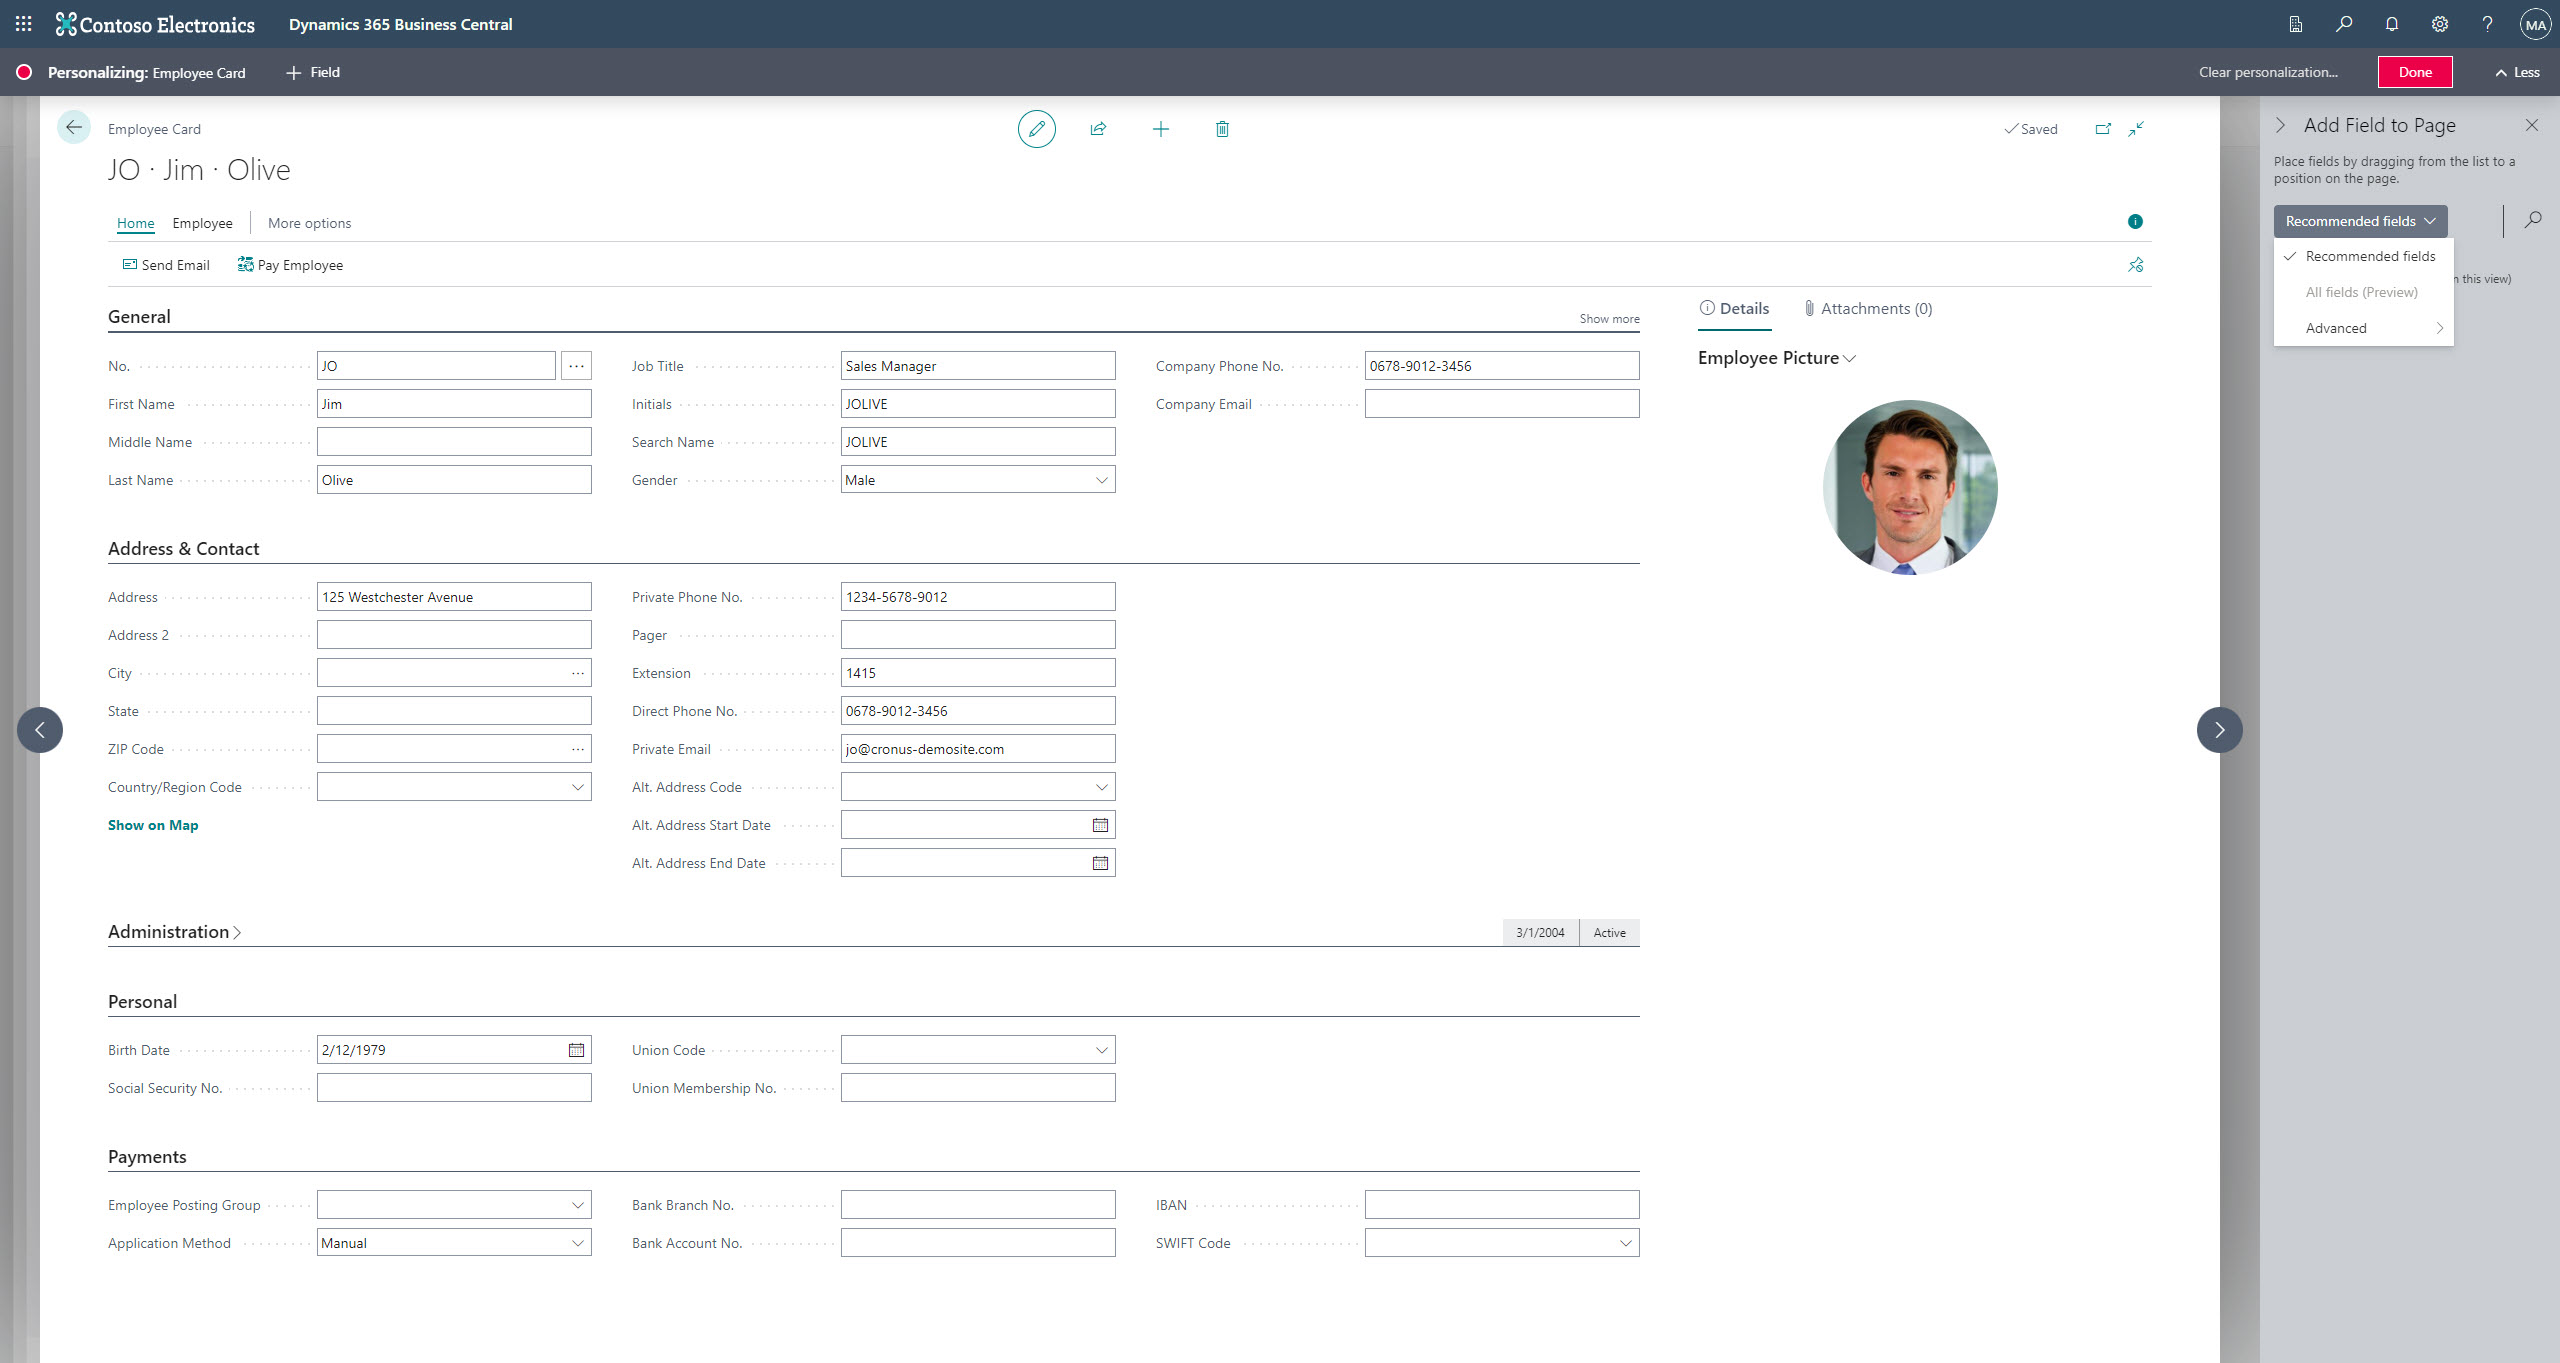Go to previous record arrow
This screenshot has width=2560, height=1363.
[40, 730]
